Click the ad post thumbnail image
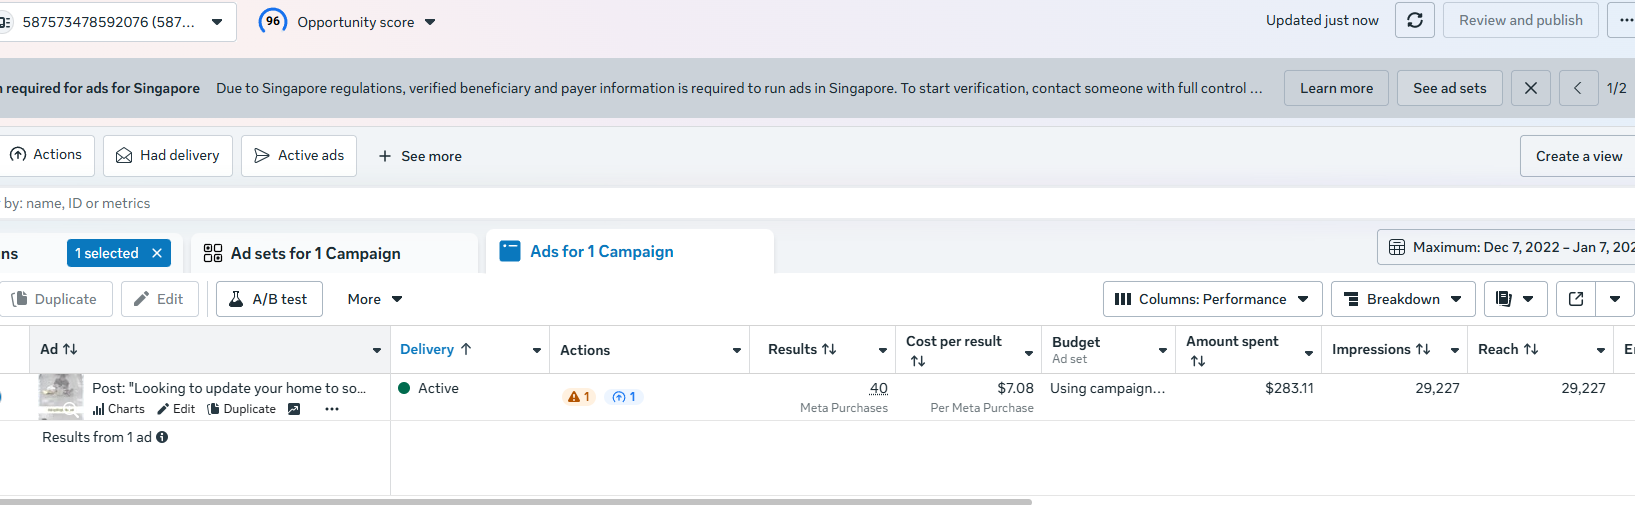1635x505 pixels. coord(61,396)
